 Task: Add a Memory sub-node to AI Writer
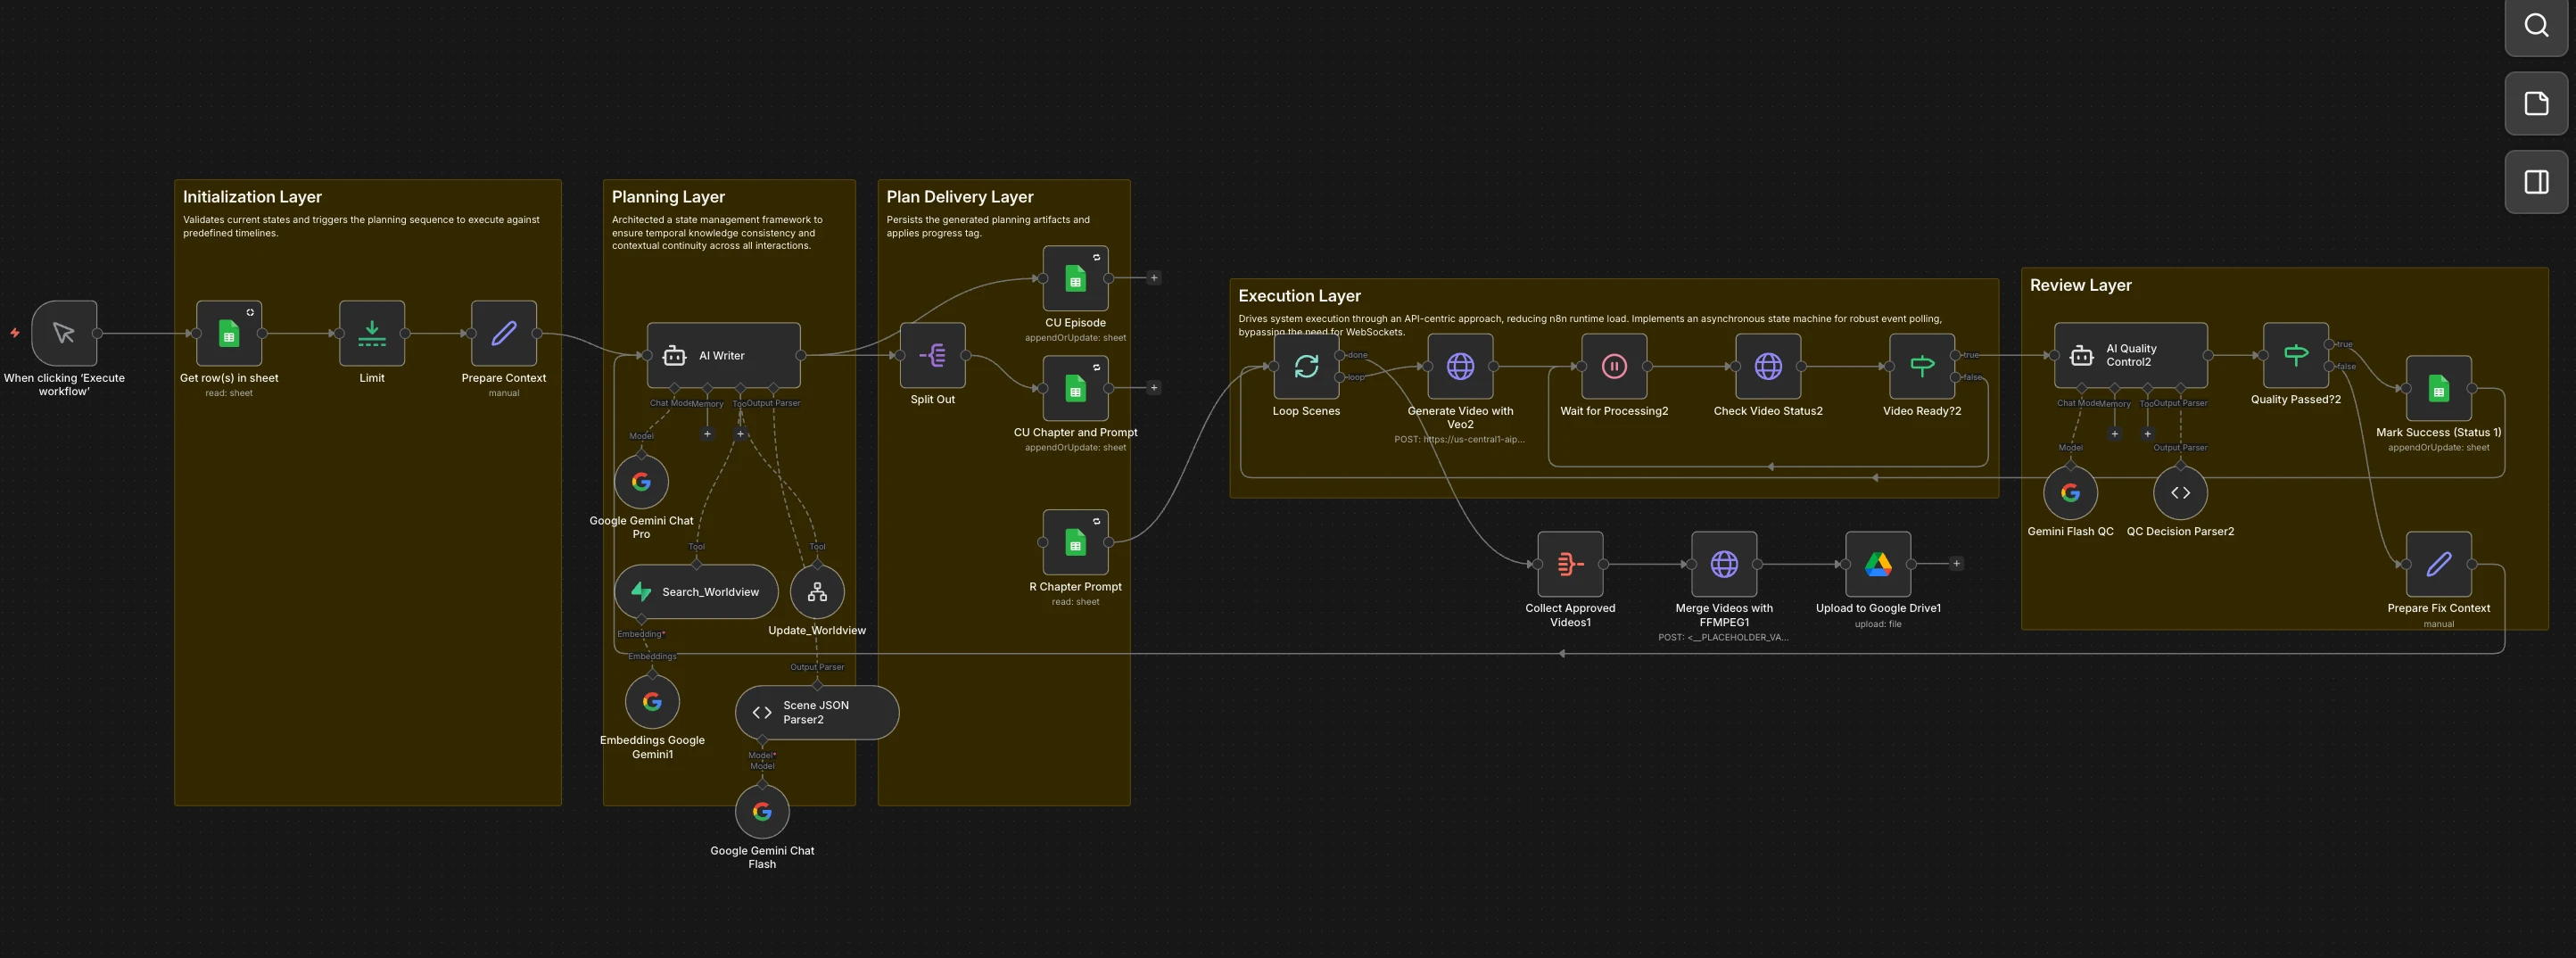pos(707,434)
